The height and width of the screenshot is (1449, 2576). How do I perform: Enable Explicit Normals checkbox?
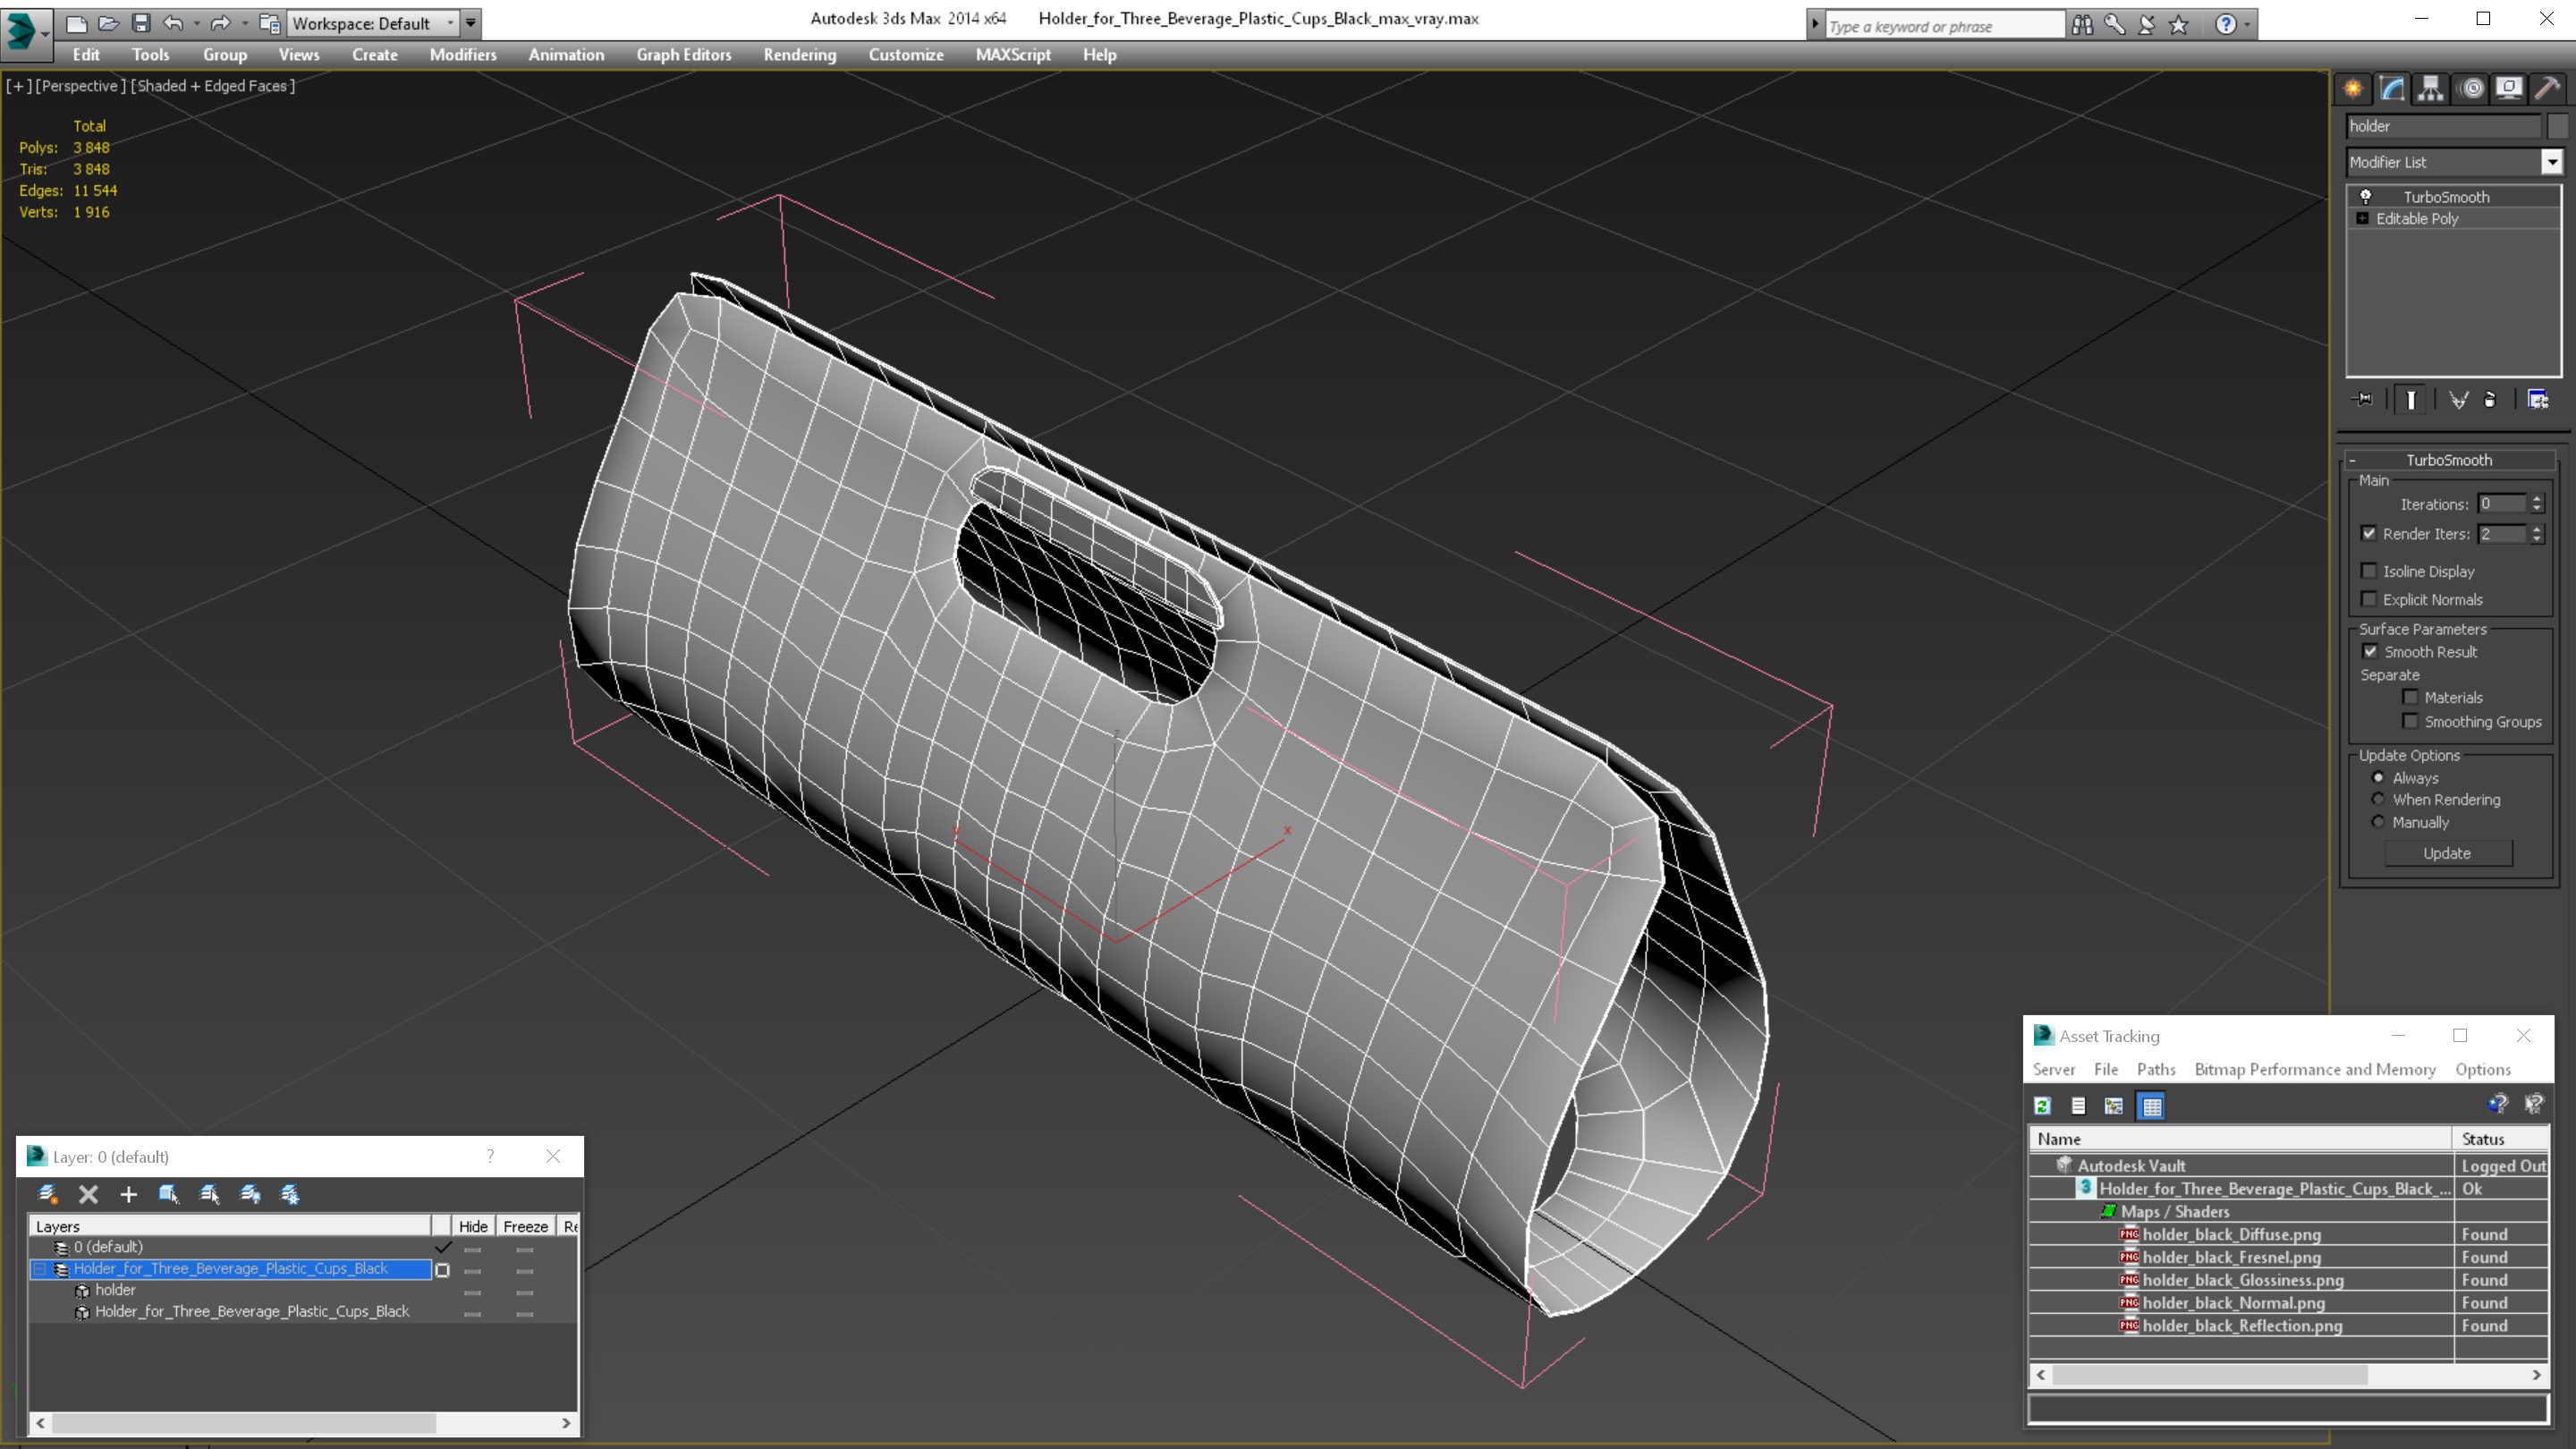2369,600
